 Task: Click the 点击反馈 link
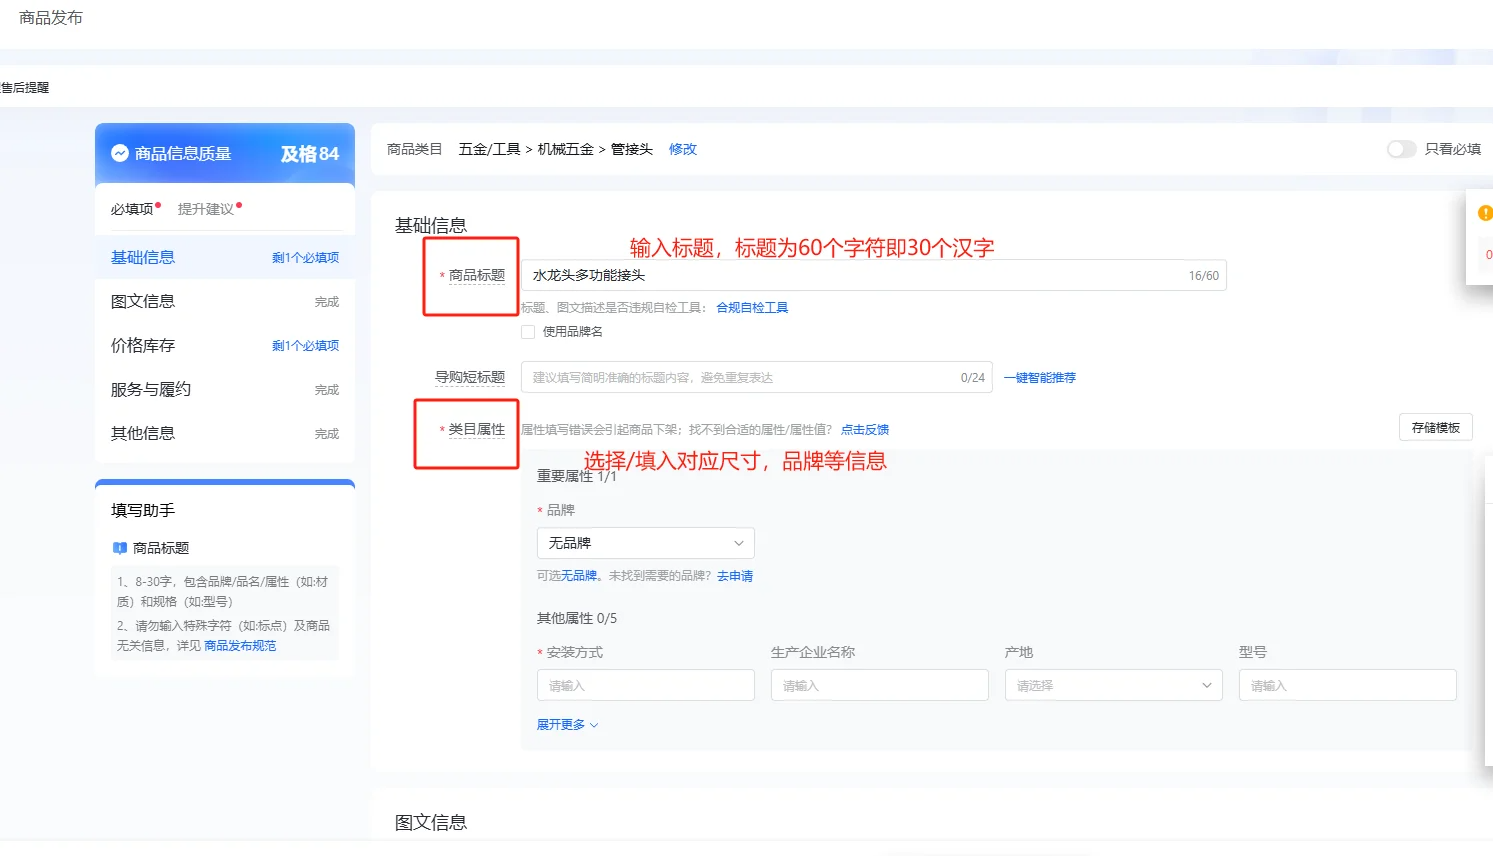[864, 430]
